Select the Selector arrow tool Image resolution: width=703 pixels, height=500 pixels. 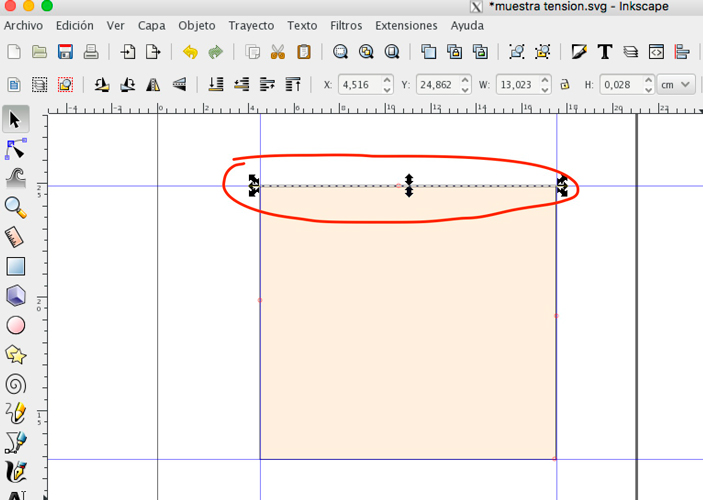coord(15,119)
